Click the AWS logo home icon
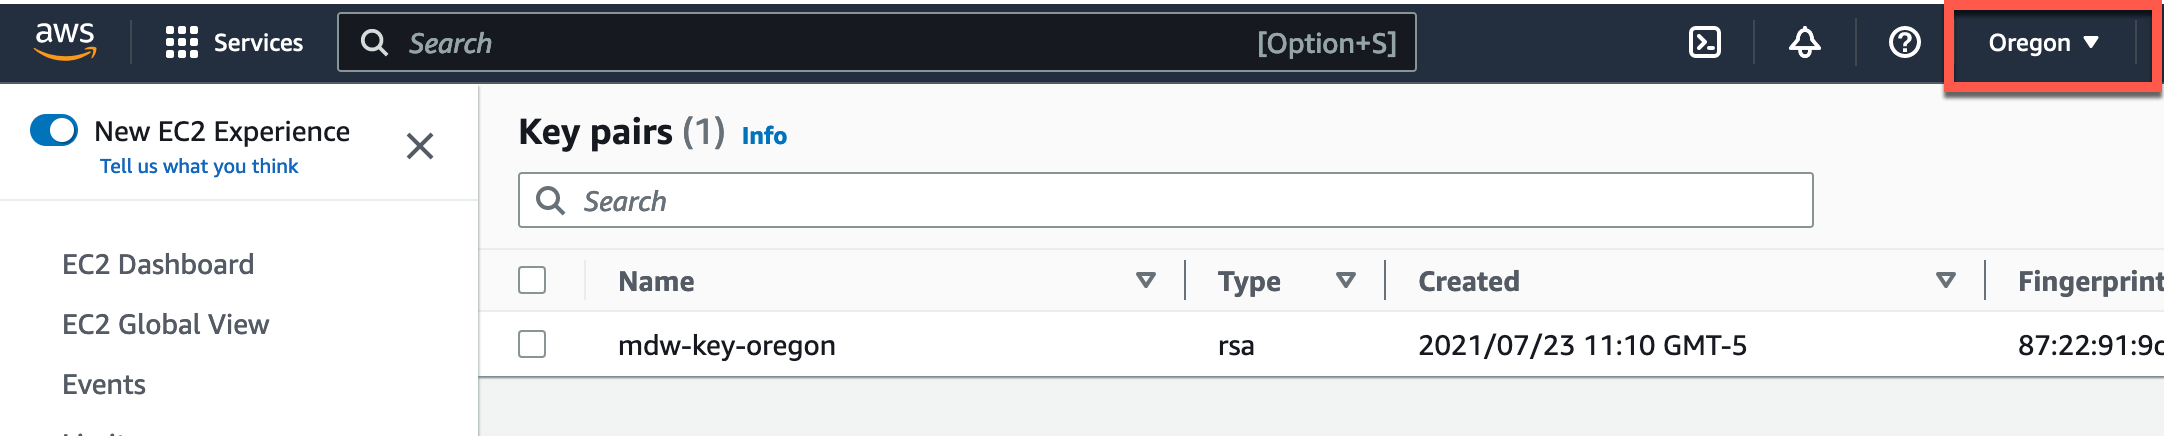Screen dimensions: 2164x436 coord(65,42)
